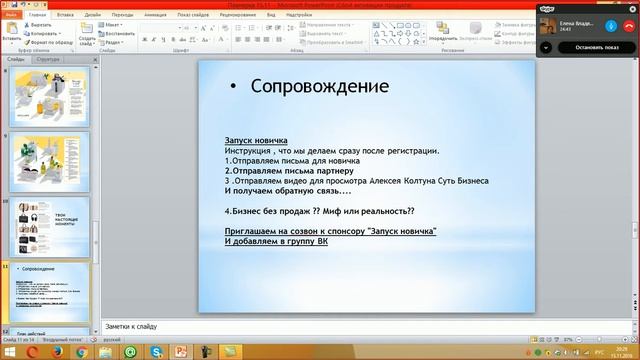Switch to the Design (Дизайн) tab
Viewport: 640px width, 360px height.
tap(93, 15)
